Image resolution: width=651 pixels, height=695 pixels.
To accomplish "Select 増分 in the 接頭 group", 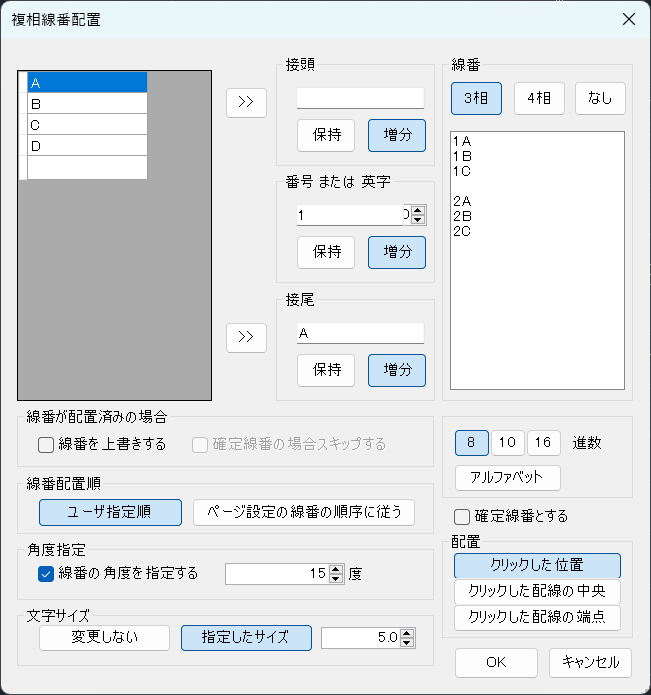I will [x=397, y=135].
